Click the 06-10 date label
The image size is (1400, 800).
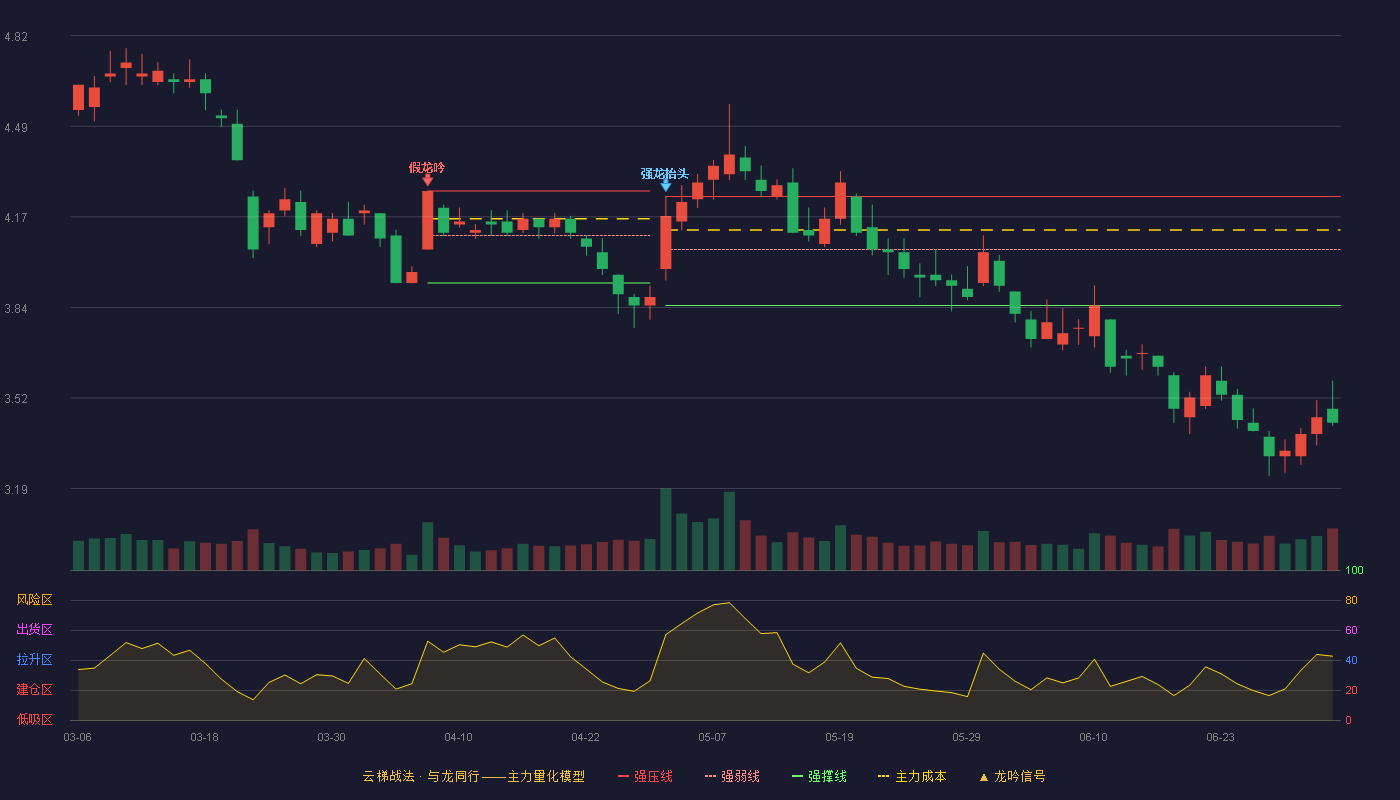click(x=1093, y=737)
